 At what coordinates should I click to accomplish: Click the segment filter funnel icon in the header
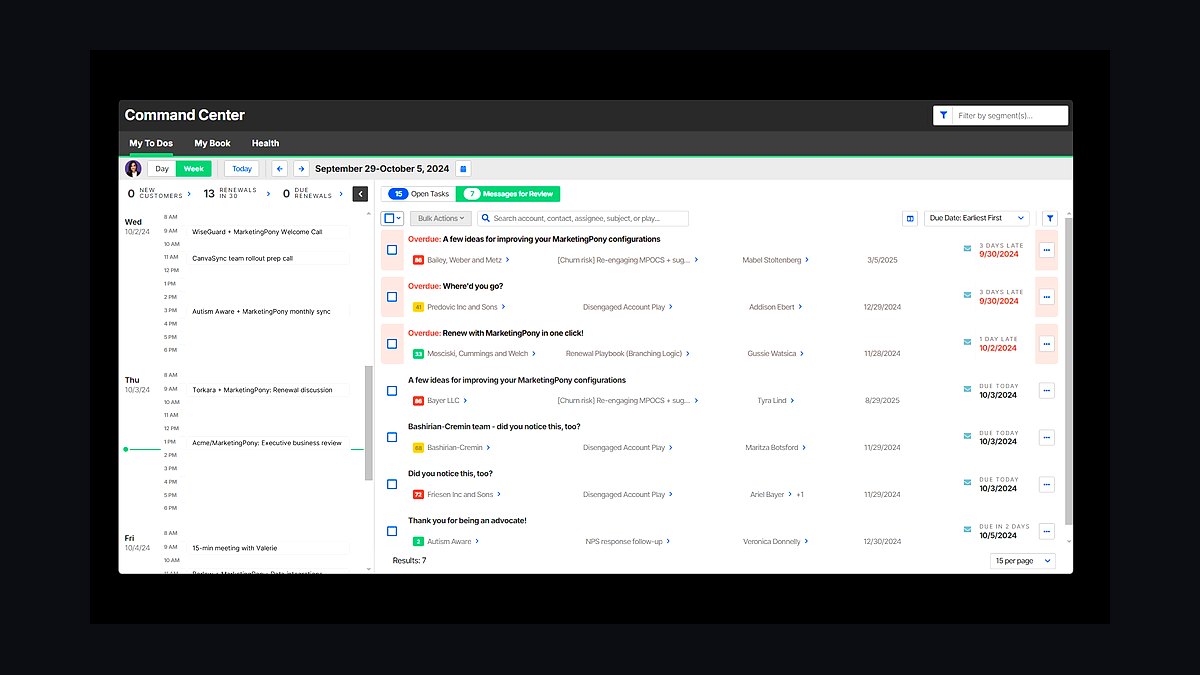point(943,116)
